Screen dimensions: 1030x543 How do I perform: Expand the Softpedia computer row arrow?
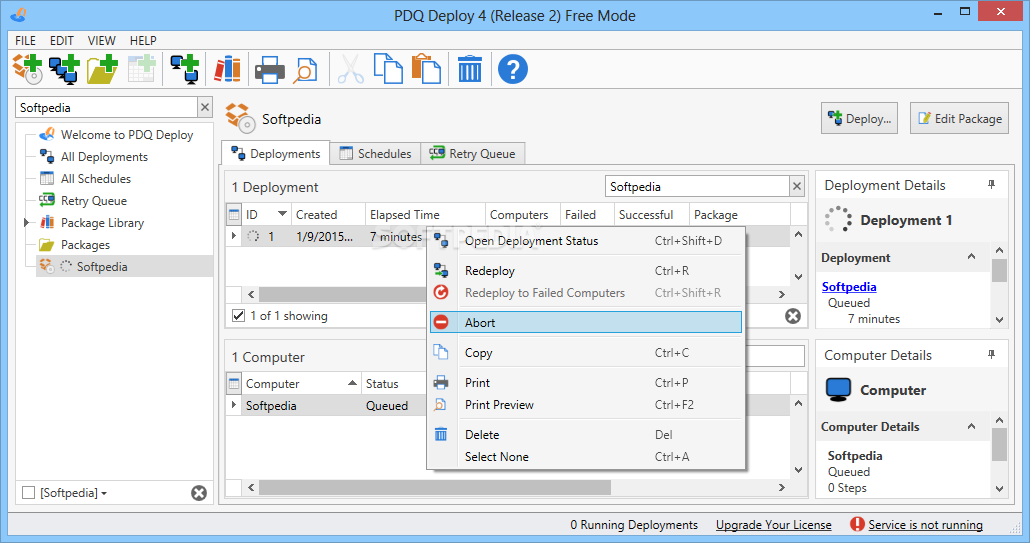coord(234,405)
